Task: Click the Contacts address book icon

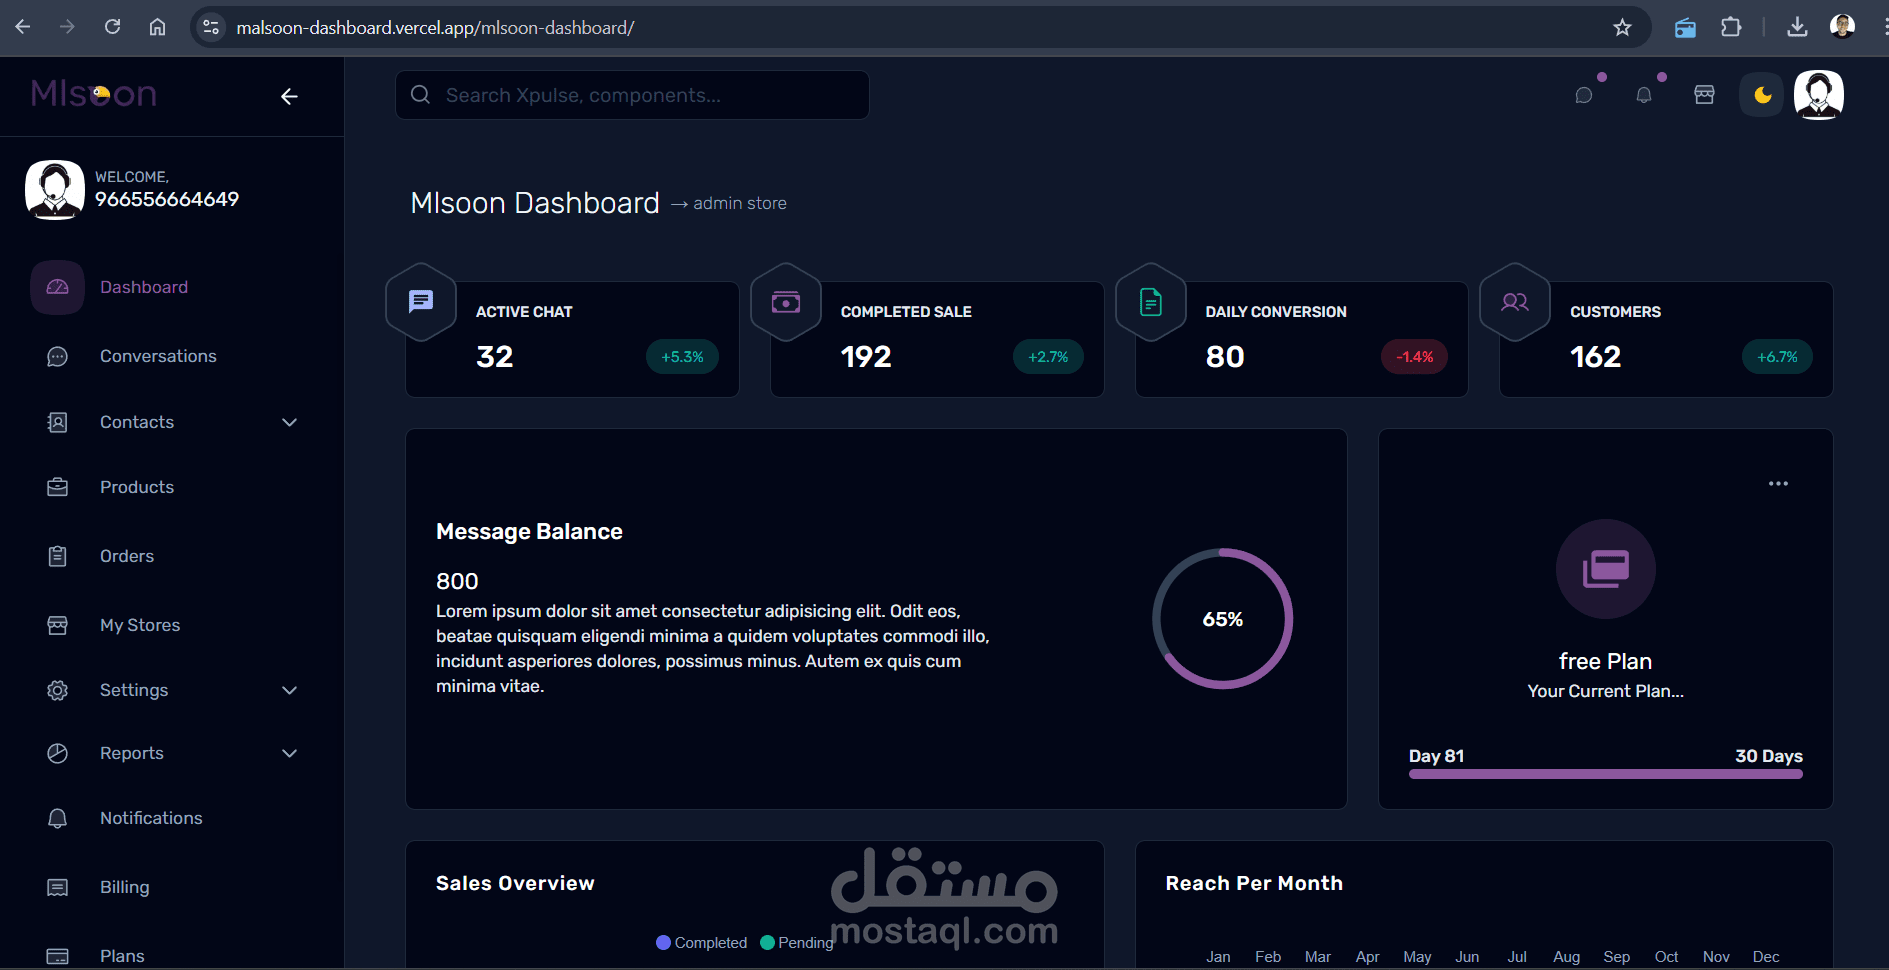Action: click(x=58, y=423)
